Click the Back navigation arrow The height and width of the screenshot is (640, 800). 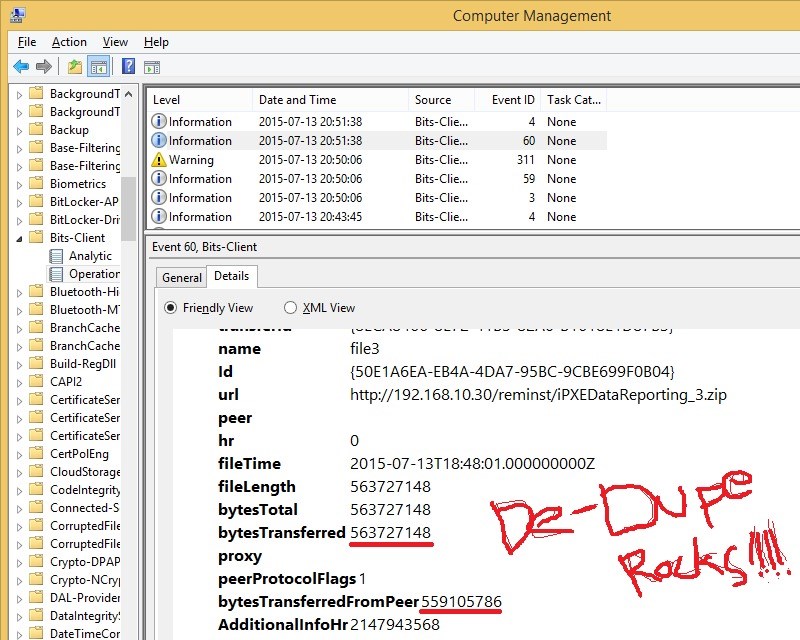[21, 66]
